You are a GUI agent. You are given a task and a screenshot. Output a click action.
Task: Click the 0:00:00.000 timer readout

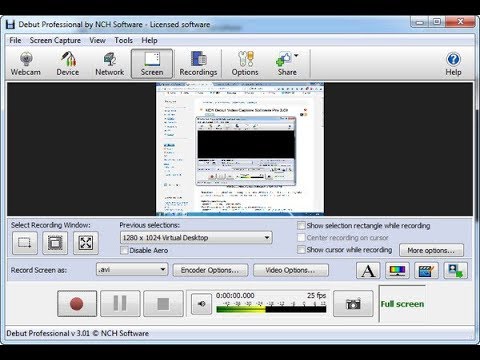(x=235, y=295)
